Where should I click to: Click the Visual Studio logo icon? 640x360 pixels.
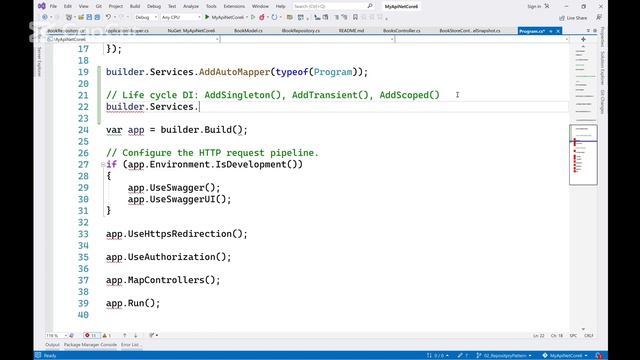[42, 6]
